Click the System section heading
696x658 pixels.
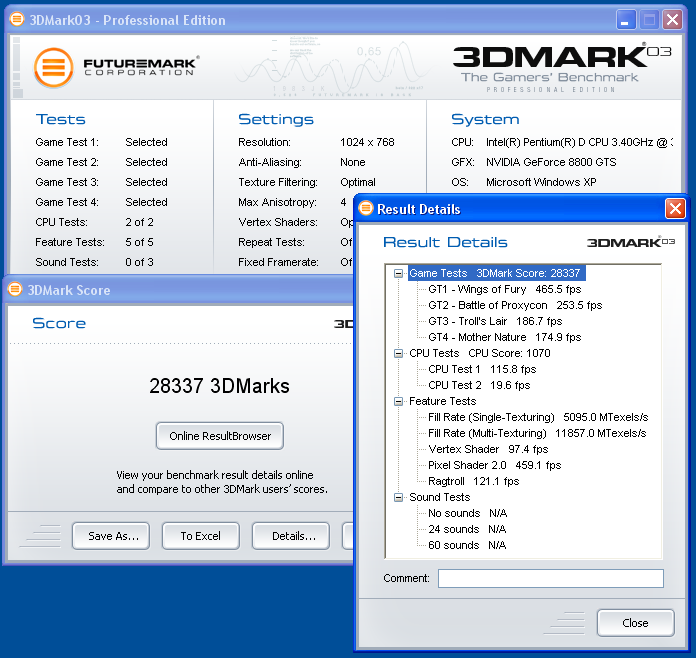click(x=485, y=119)
